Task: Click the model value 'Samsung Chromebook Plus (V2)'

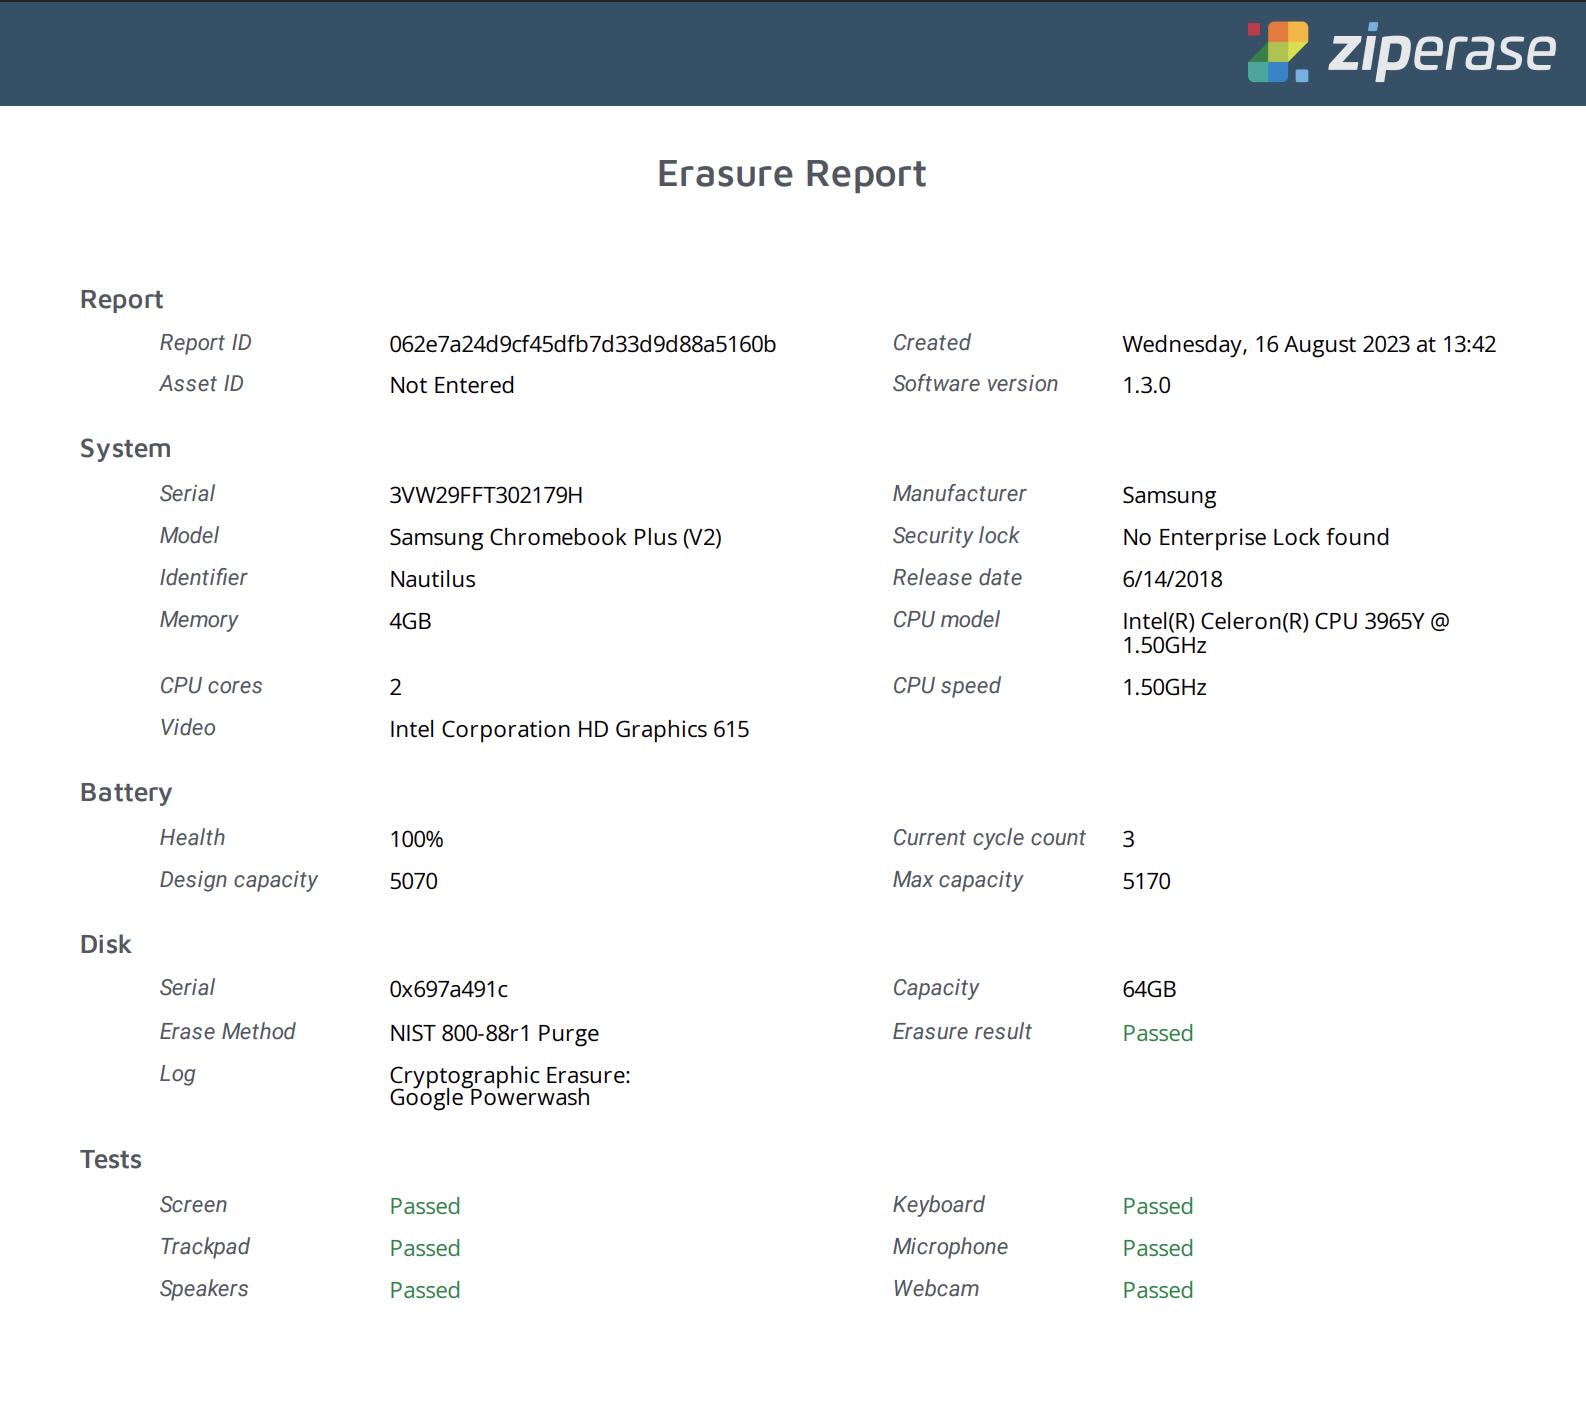Action: point(555,537)
